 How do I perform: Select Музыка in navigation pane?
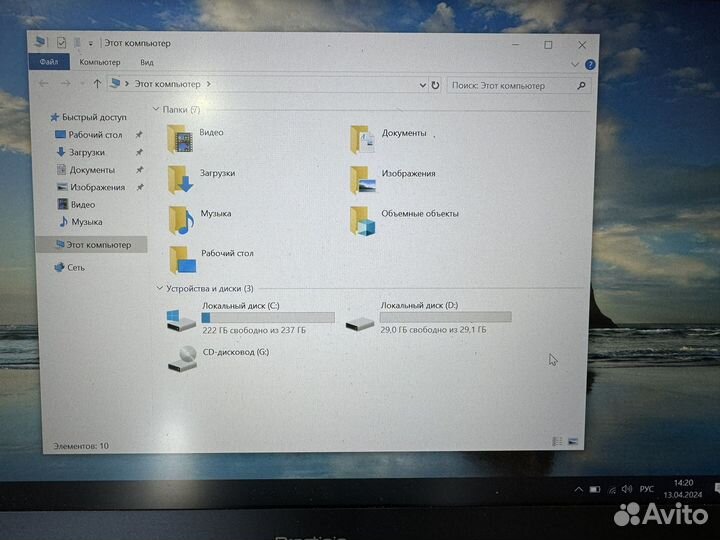click(81, 222)
